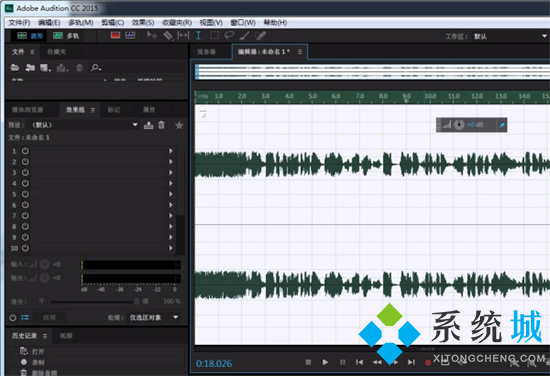Click the New File icon

(x=45, y=68)
